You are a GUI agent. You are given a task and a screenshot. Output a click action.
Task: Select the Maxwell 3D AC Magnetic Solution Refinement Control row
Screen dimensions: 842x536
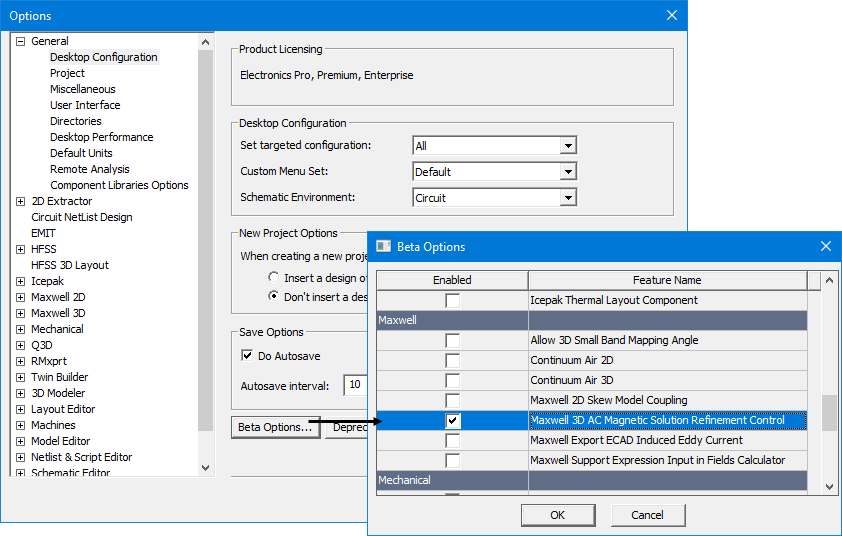pyautogui.click(x=592, y=421)
